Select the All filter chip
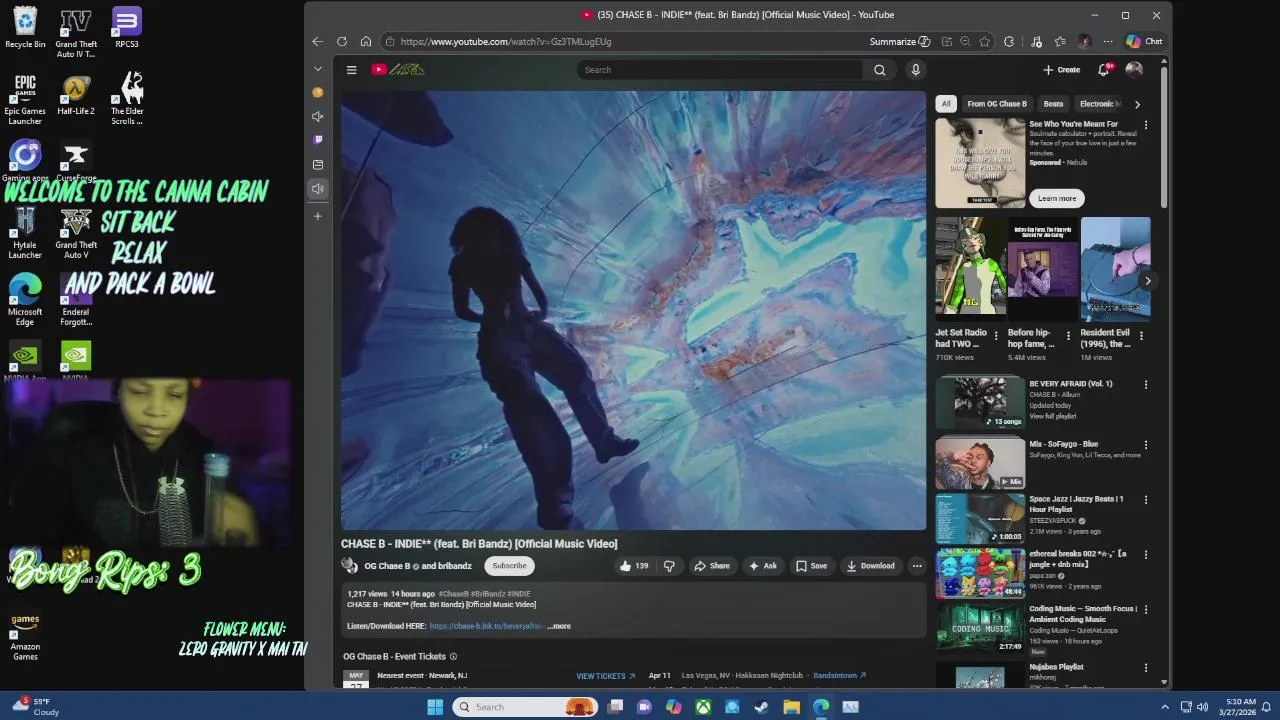Image resolution: width=1280 pixels, height=720 pixels. [946, 104]
